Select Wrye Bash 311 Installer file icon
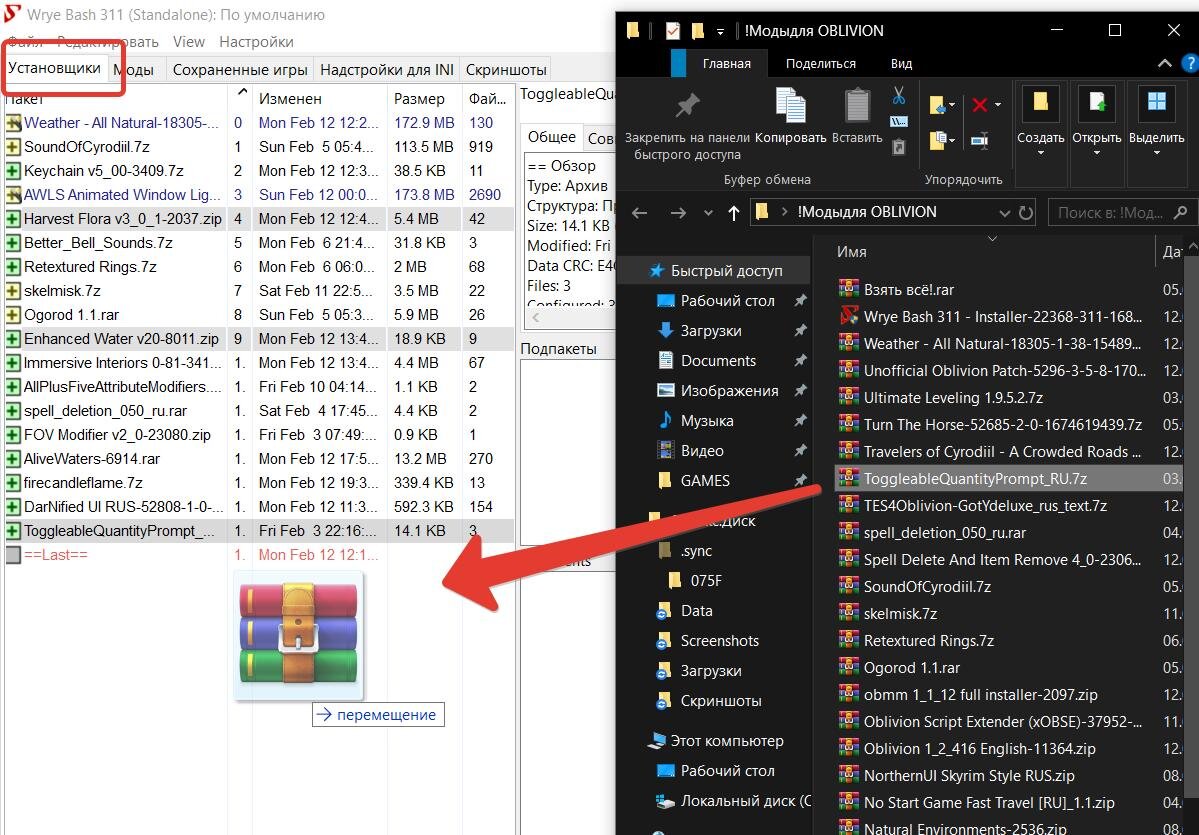 tap(849, 316)
